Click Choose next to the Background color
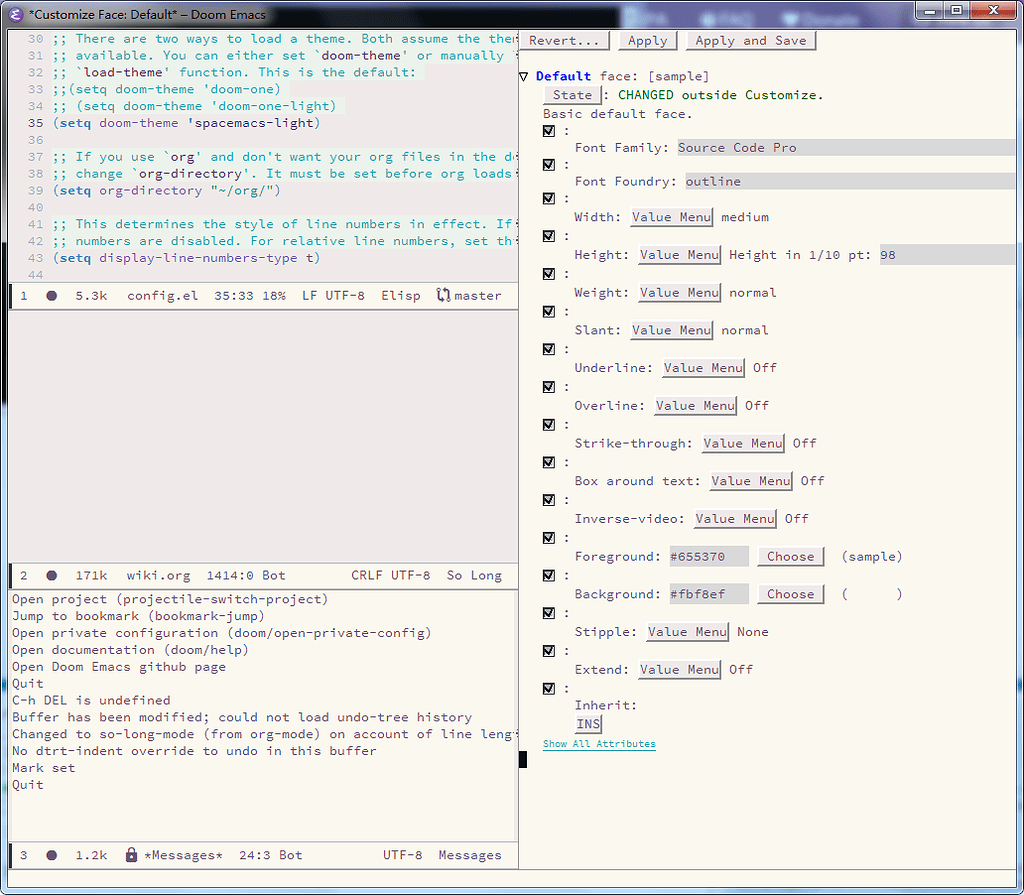 pyautogui.click(x=790, y=593)
